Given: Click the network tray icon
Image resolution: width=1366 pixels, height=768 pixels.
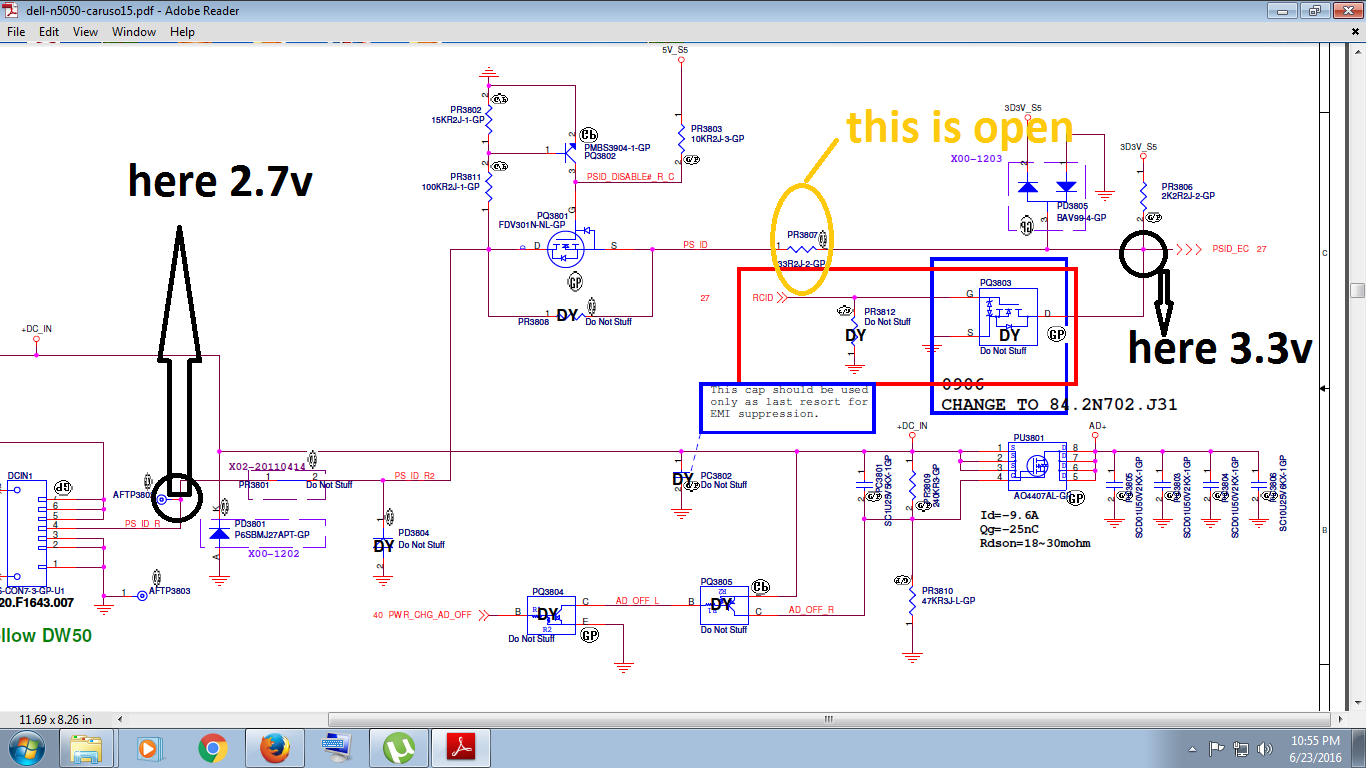Looking at the screenshot, I should pos(1241,748).
